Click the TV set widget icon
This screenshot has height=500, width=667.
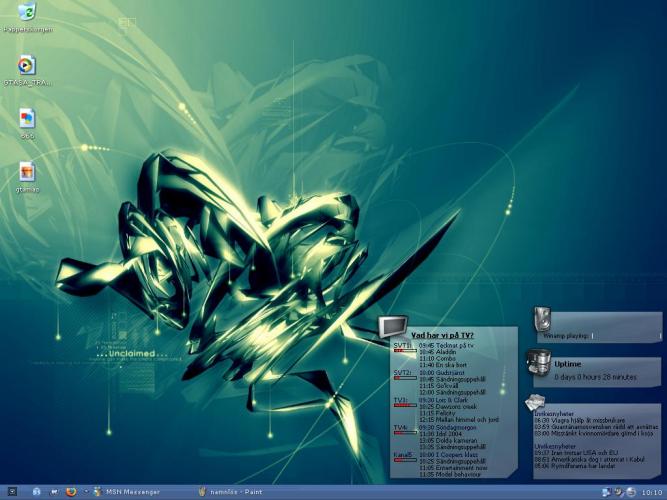[392, 326]
